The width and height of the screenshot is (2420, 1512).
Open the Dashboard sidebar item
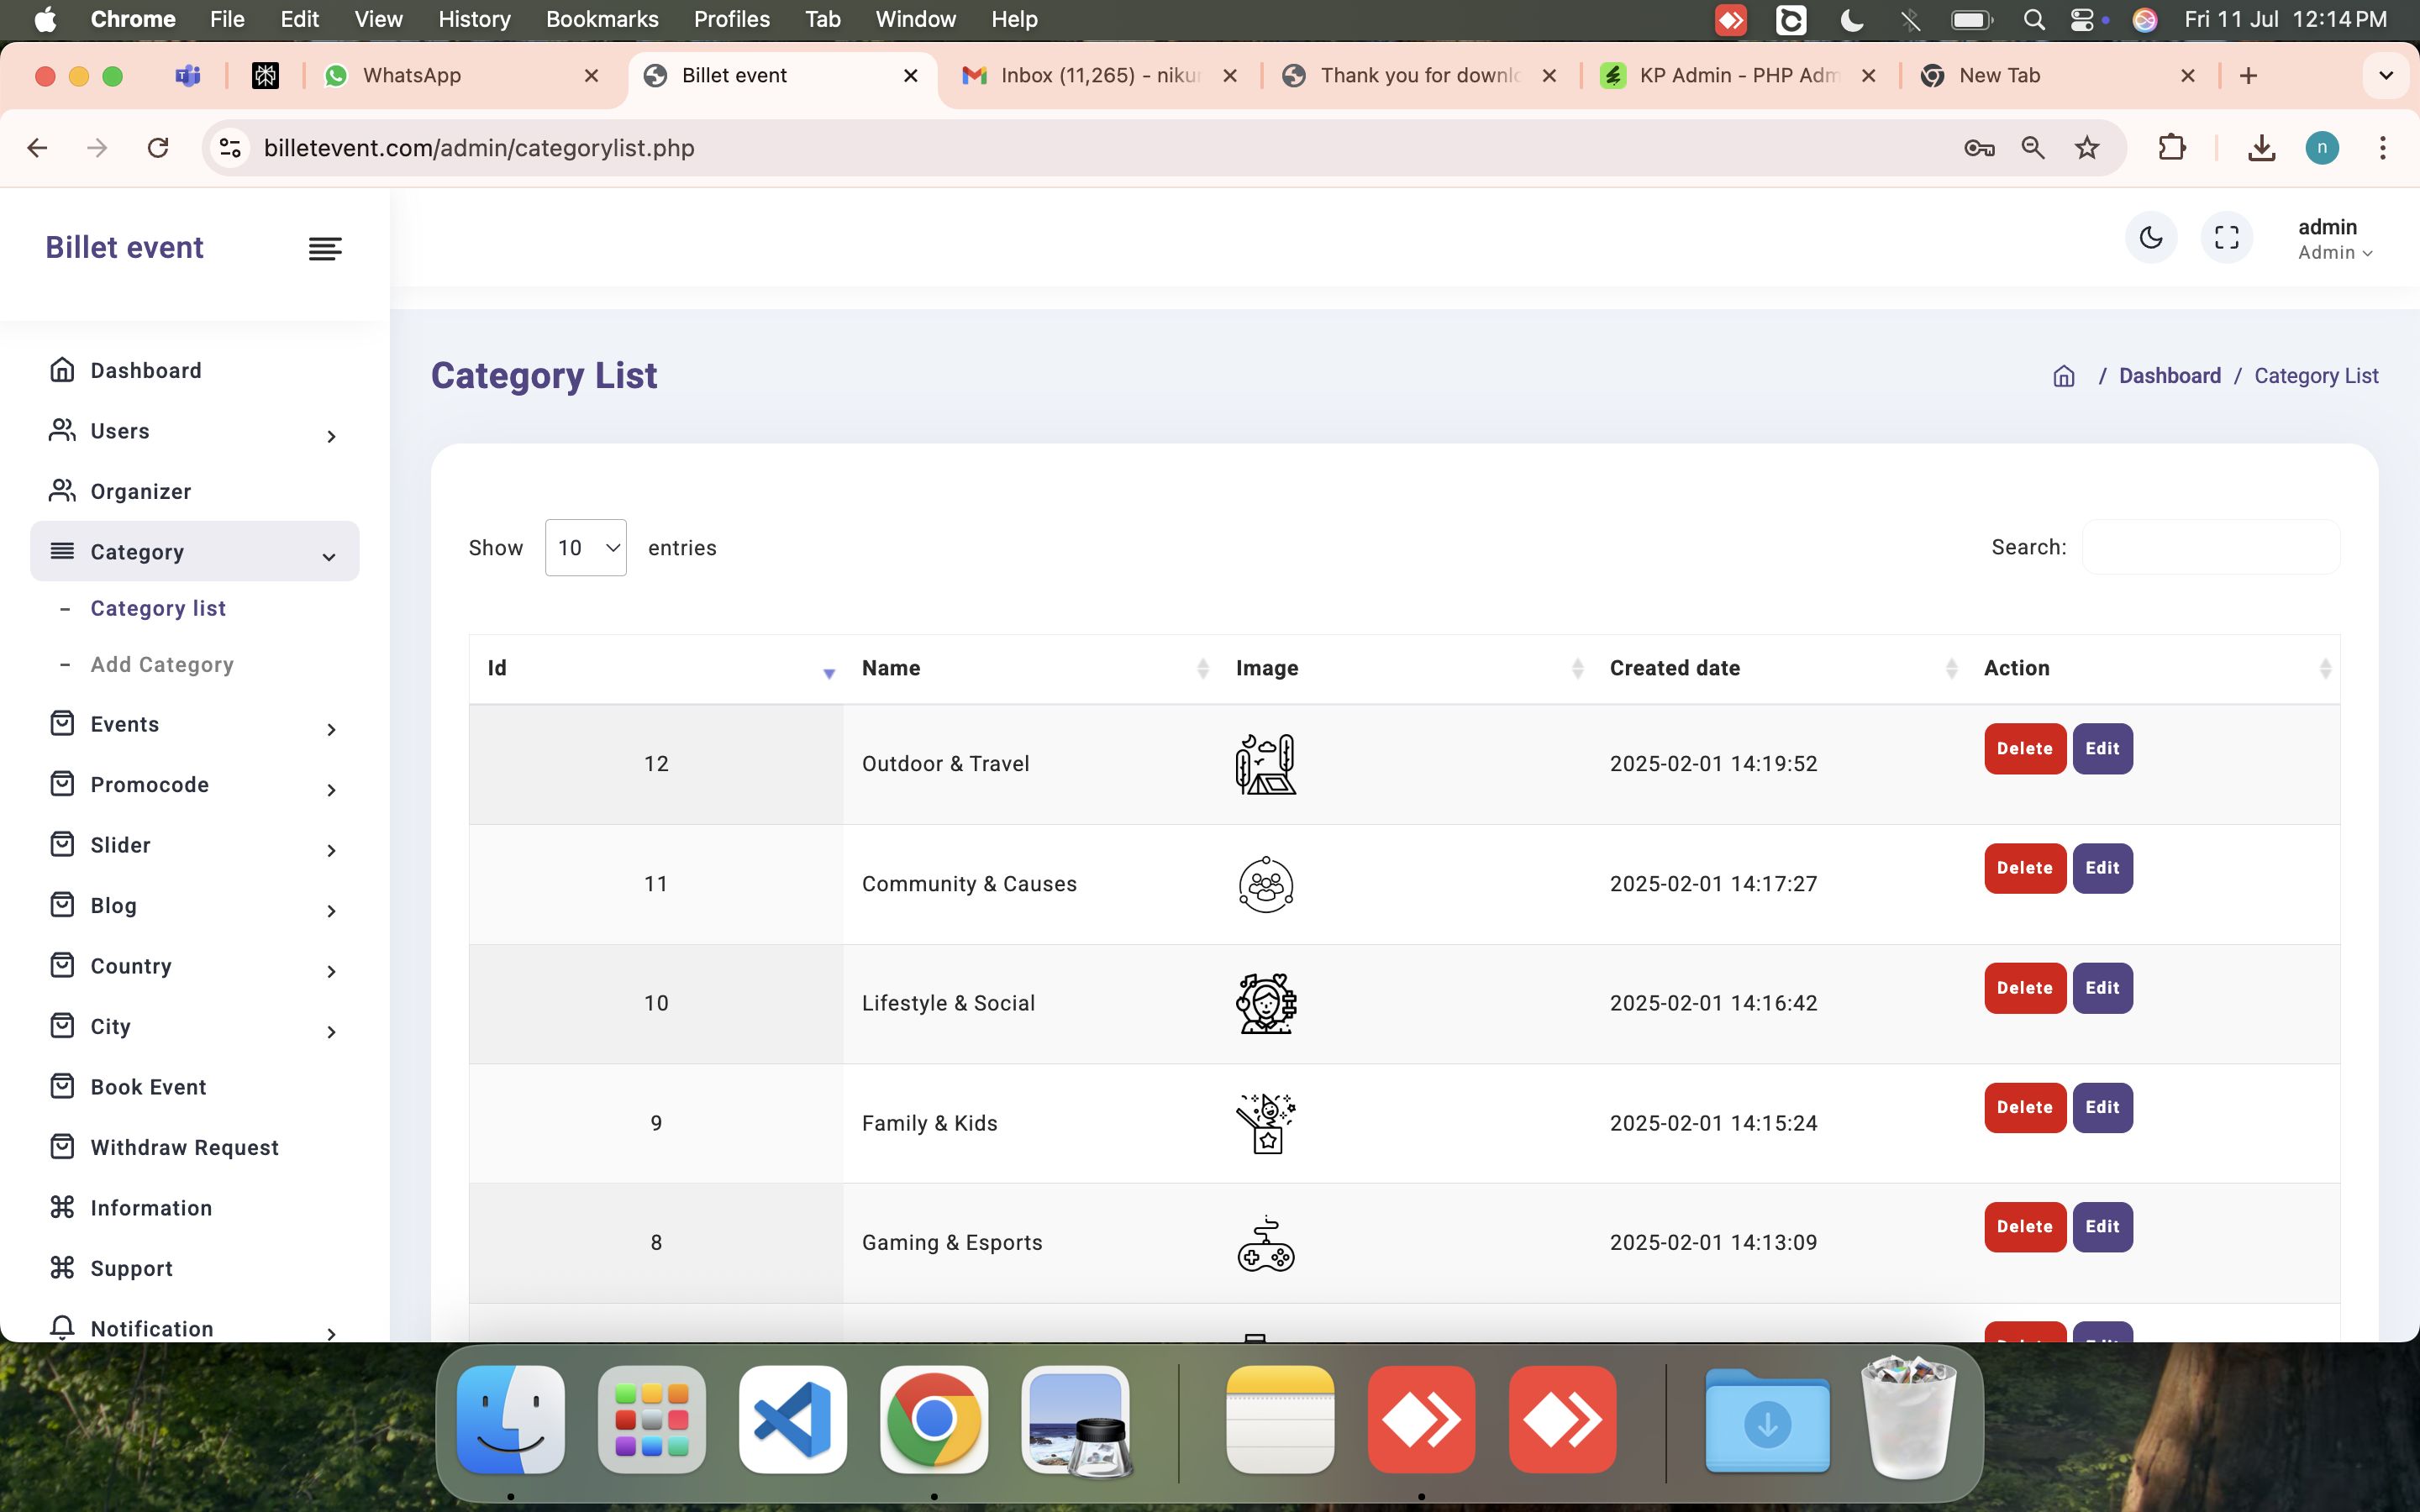coord(146,370)
